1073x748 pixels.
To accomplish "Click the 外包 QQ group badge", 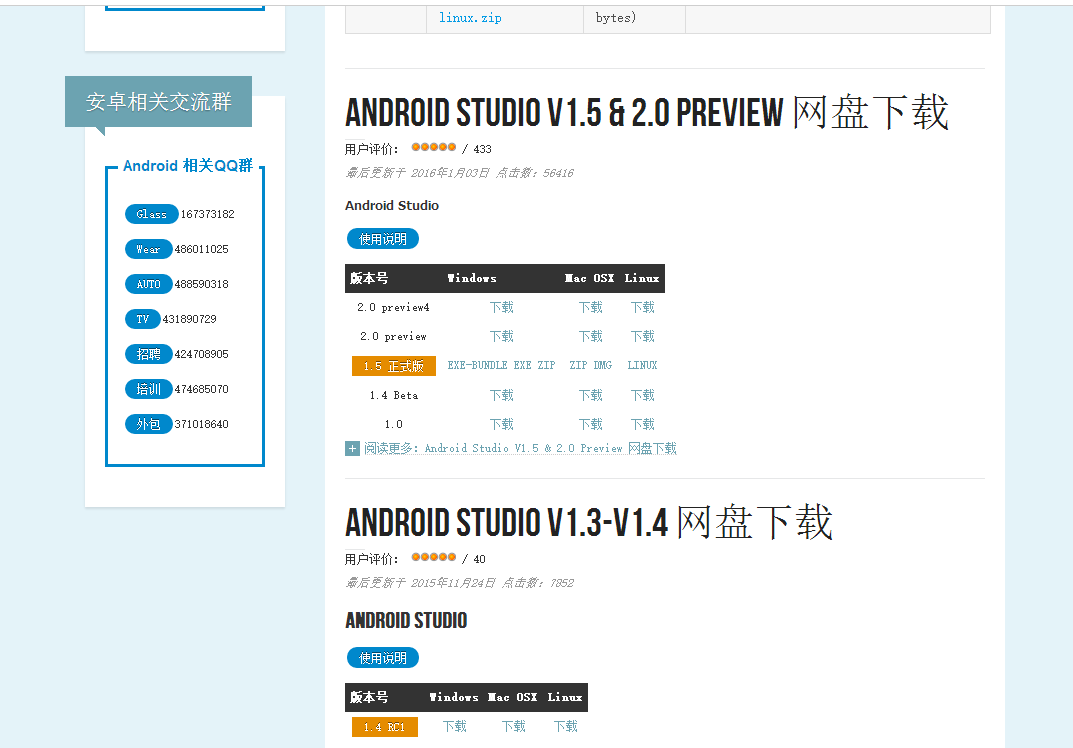I will (148, 424).
